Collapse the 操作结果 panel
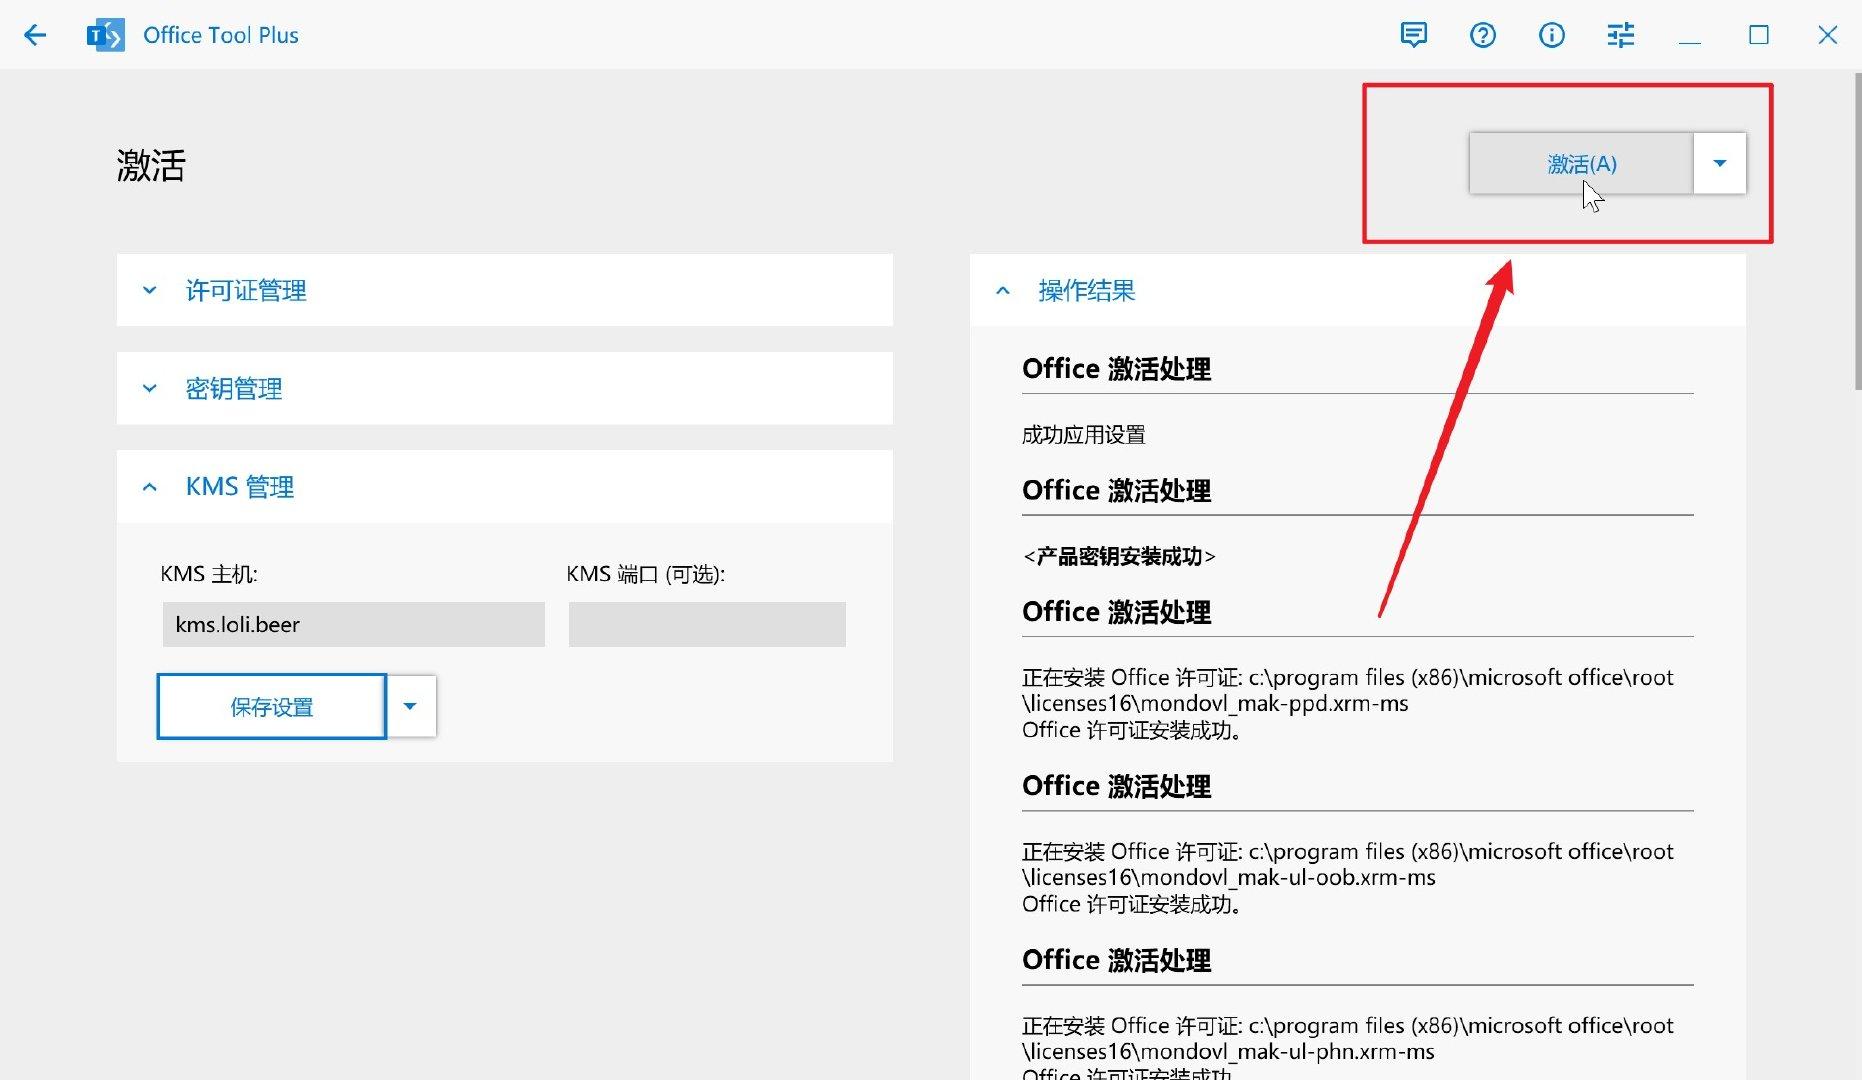This screenshot has width=1862, height=1080. click(x=1357, y=290)
